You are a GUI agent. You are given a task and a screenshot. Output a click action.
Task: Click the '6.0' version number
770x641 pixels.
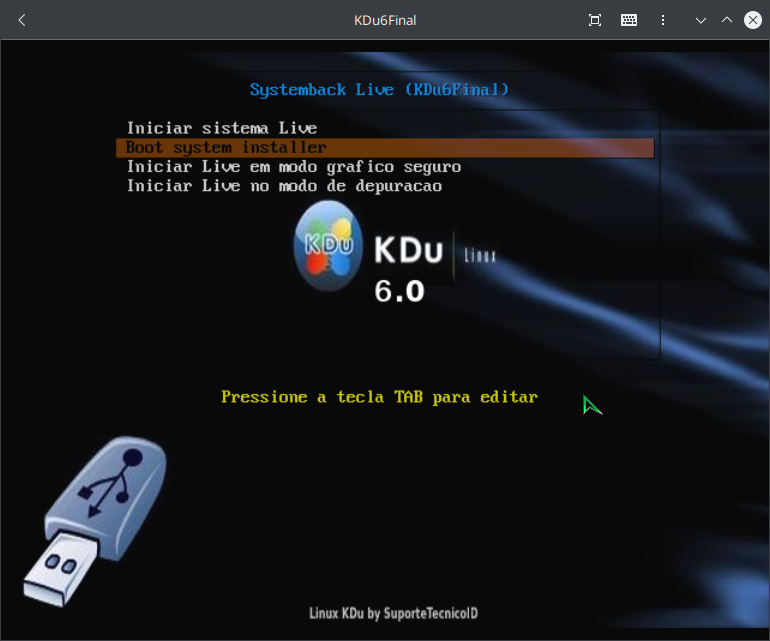click(x=399, y=291)
